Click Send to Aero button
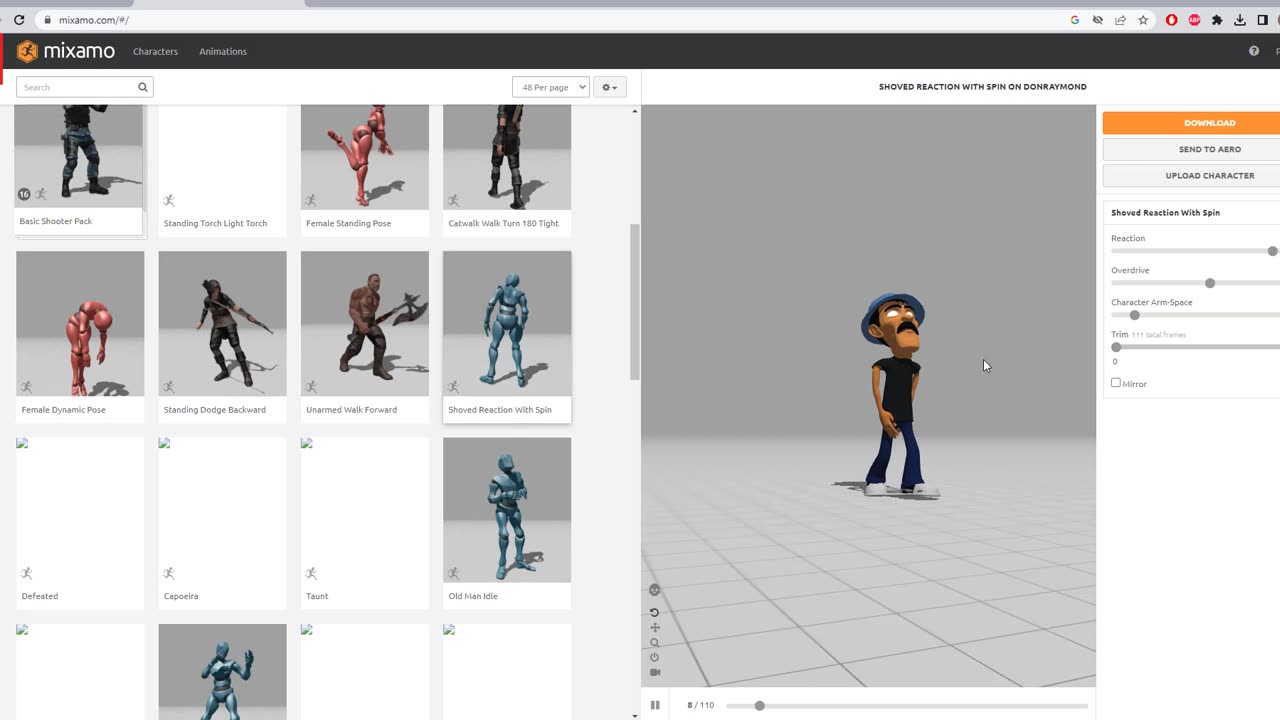Screen dimensions: 1280x720 tap(1191, 149)
